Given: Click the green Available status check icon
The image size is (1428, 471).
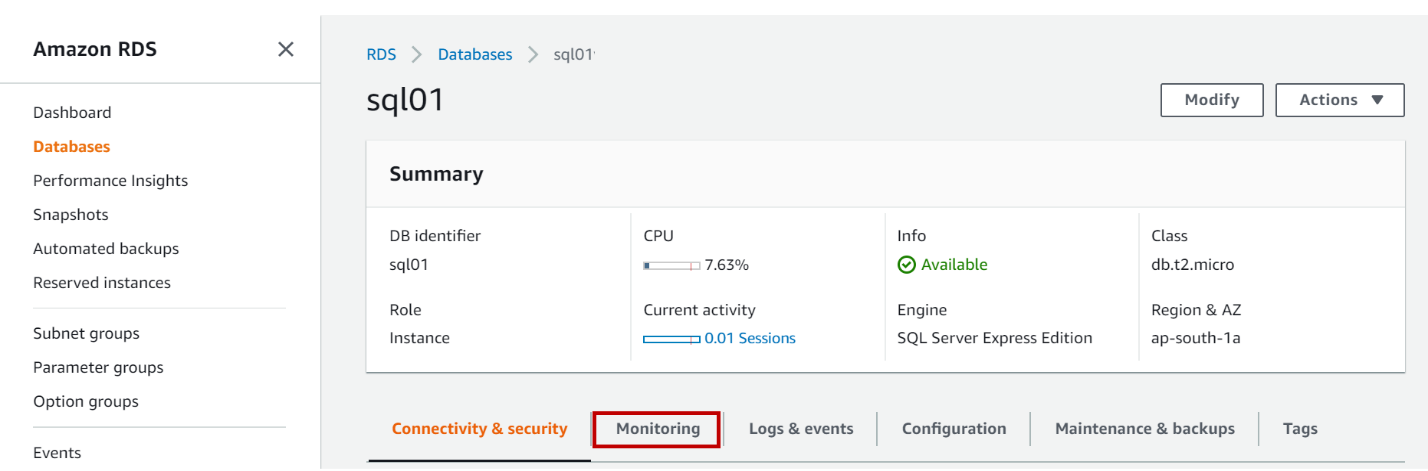Looking at the screenshot, I should click(907, 265).
